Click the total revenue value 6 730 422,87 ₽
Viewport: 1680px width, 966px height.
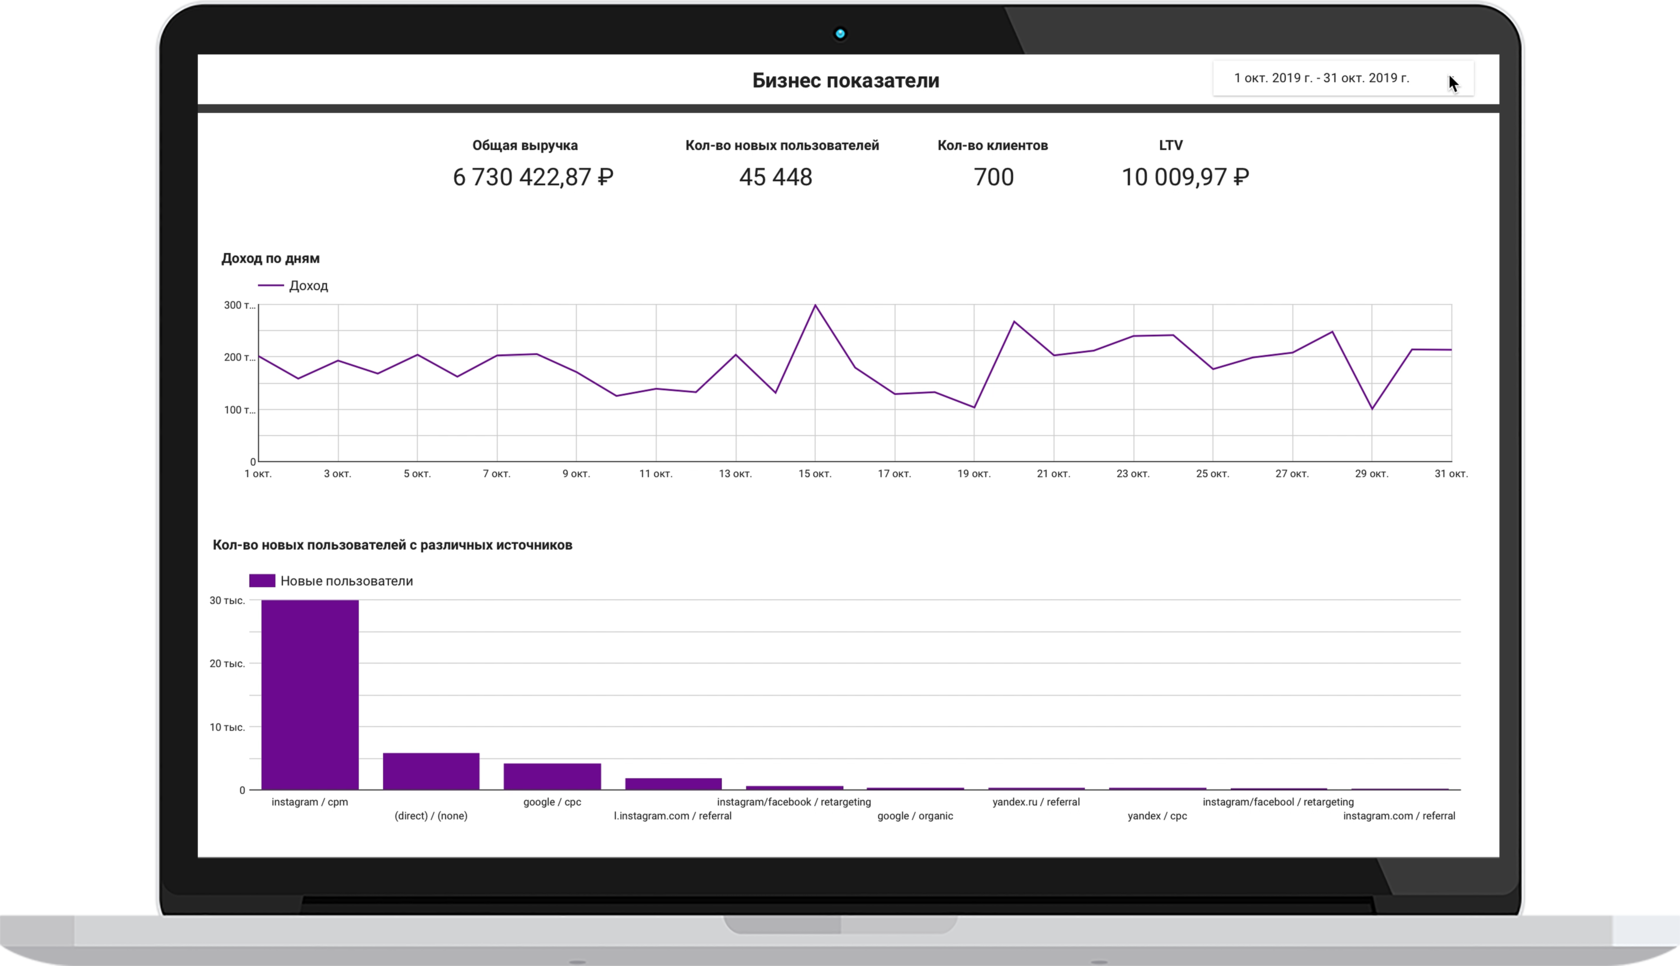pyautogui.click(x=533, y=178)
